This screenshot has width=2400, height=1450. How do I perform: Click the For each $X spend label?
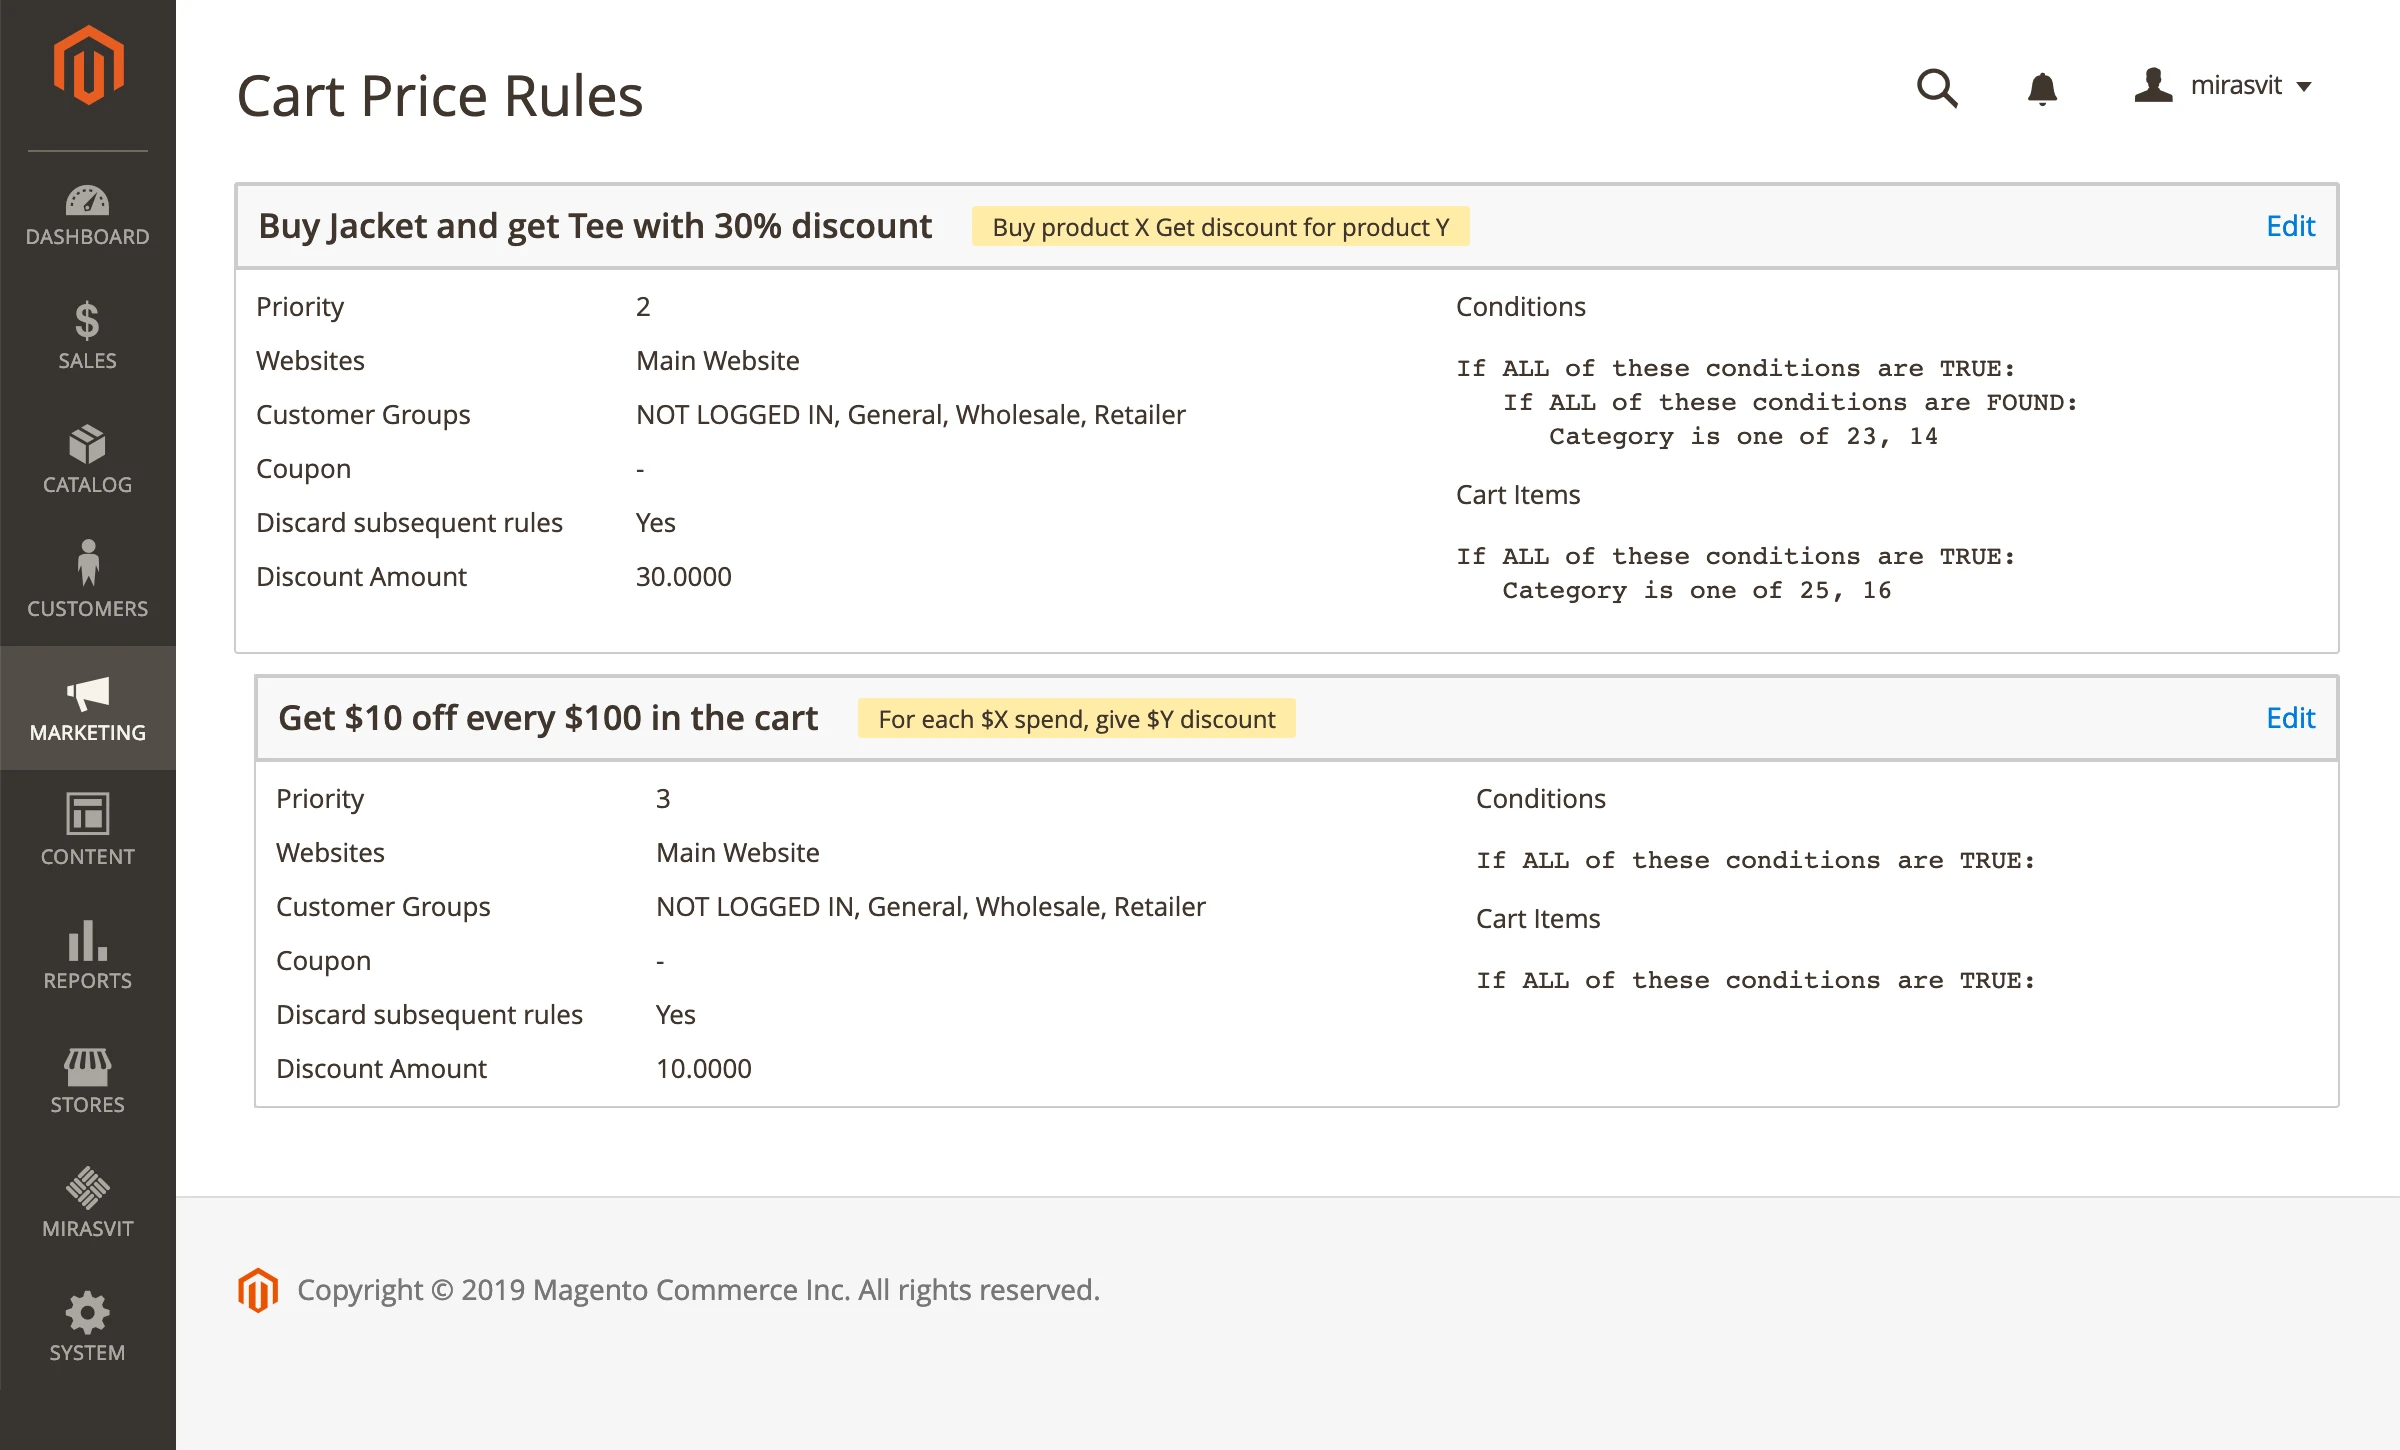[x=1077, y=719]
